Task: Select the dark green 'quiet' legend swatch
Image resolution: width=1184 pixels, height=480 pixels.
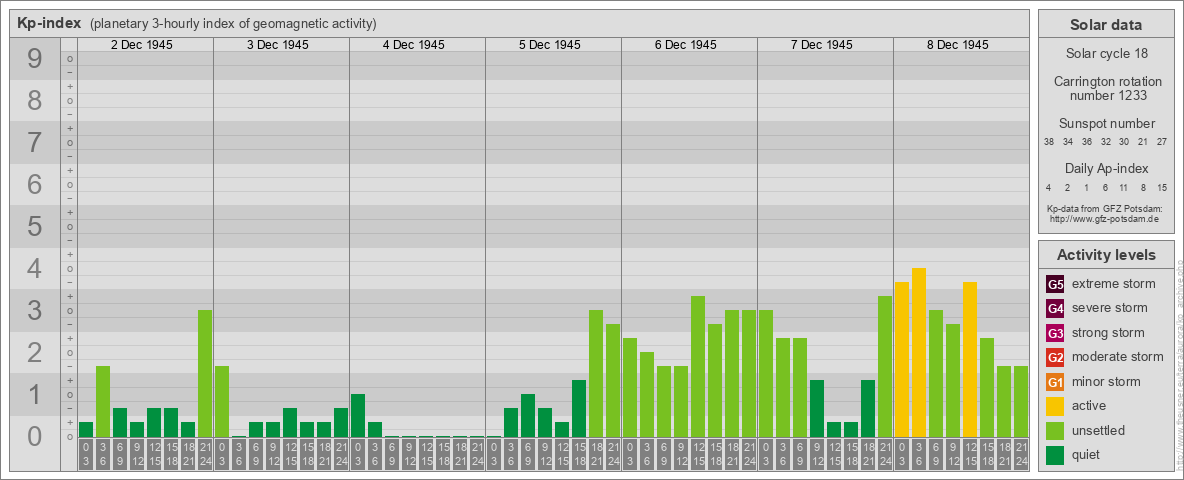Action: (x=1055, y=454)
